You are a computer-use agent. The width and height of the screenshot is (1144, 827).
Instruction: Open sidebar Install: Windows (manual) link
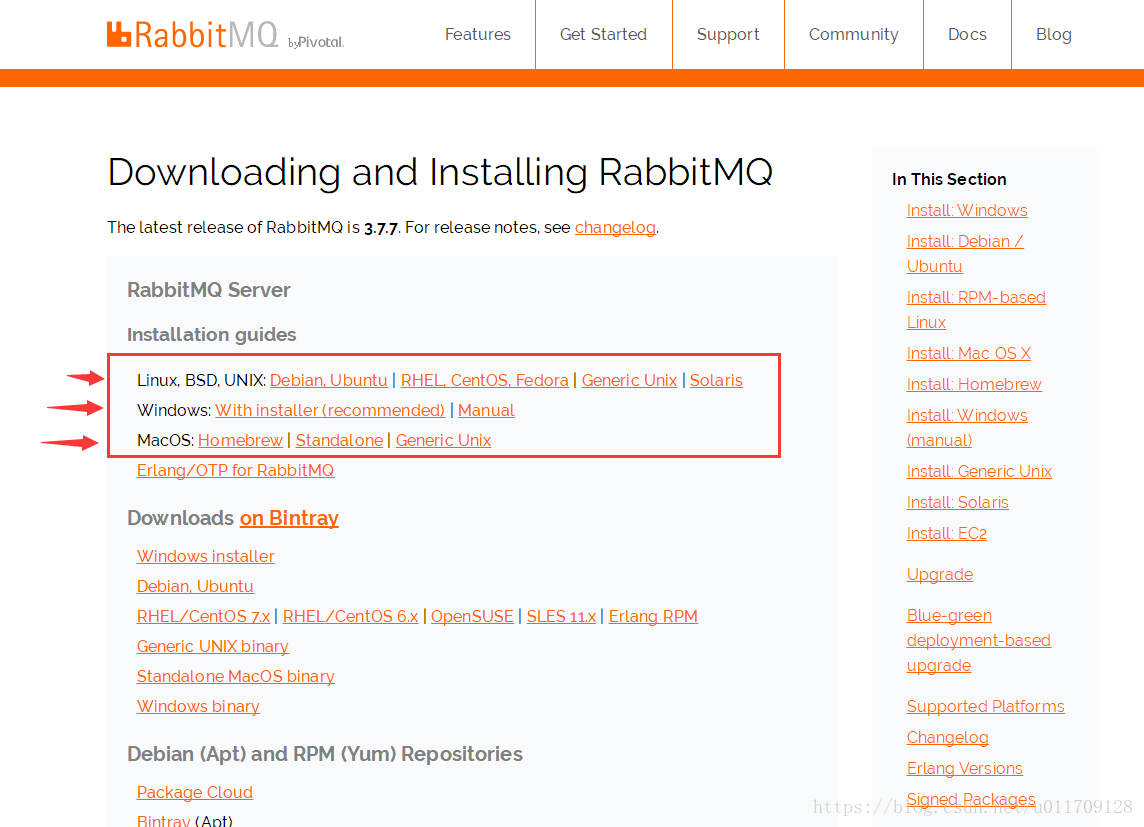tap(967, 428)
